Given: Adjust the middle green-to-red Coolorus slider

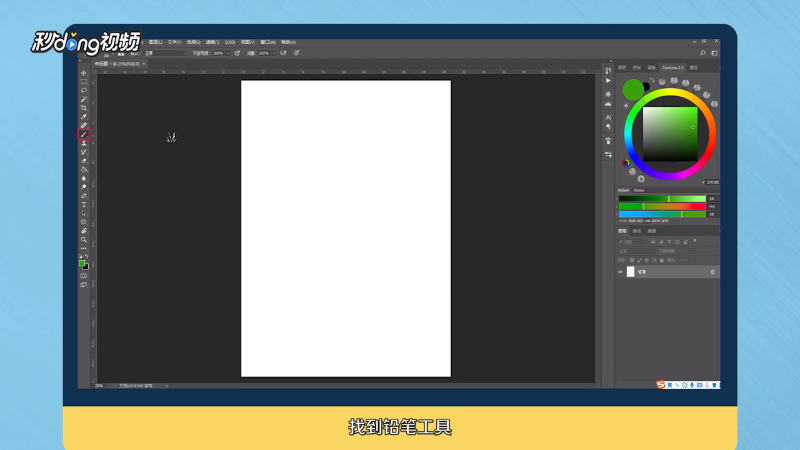Looking at the screenshot, I should click(x=662, y=207).
